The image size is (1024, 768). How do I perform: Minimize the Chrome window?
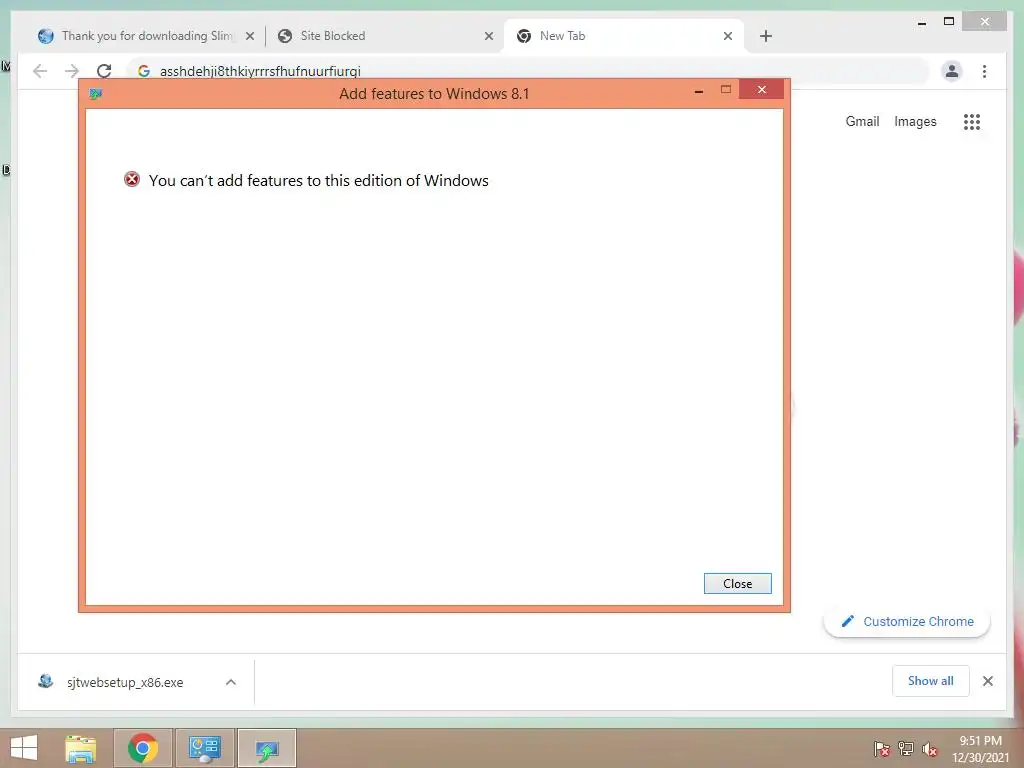(922, 22)
